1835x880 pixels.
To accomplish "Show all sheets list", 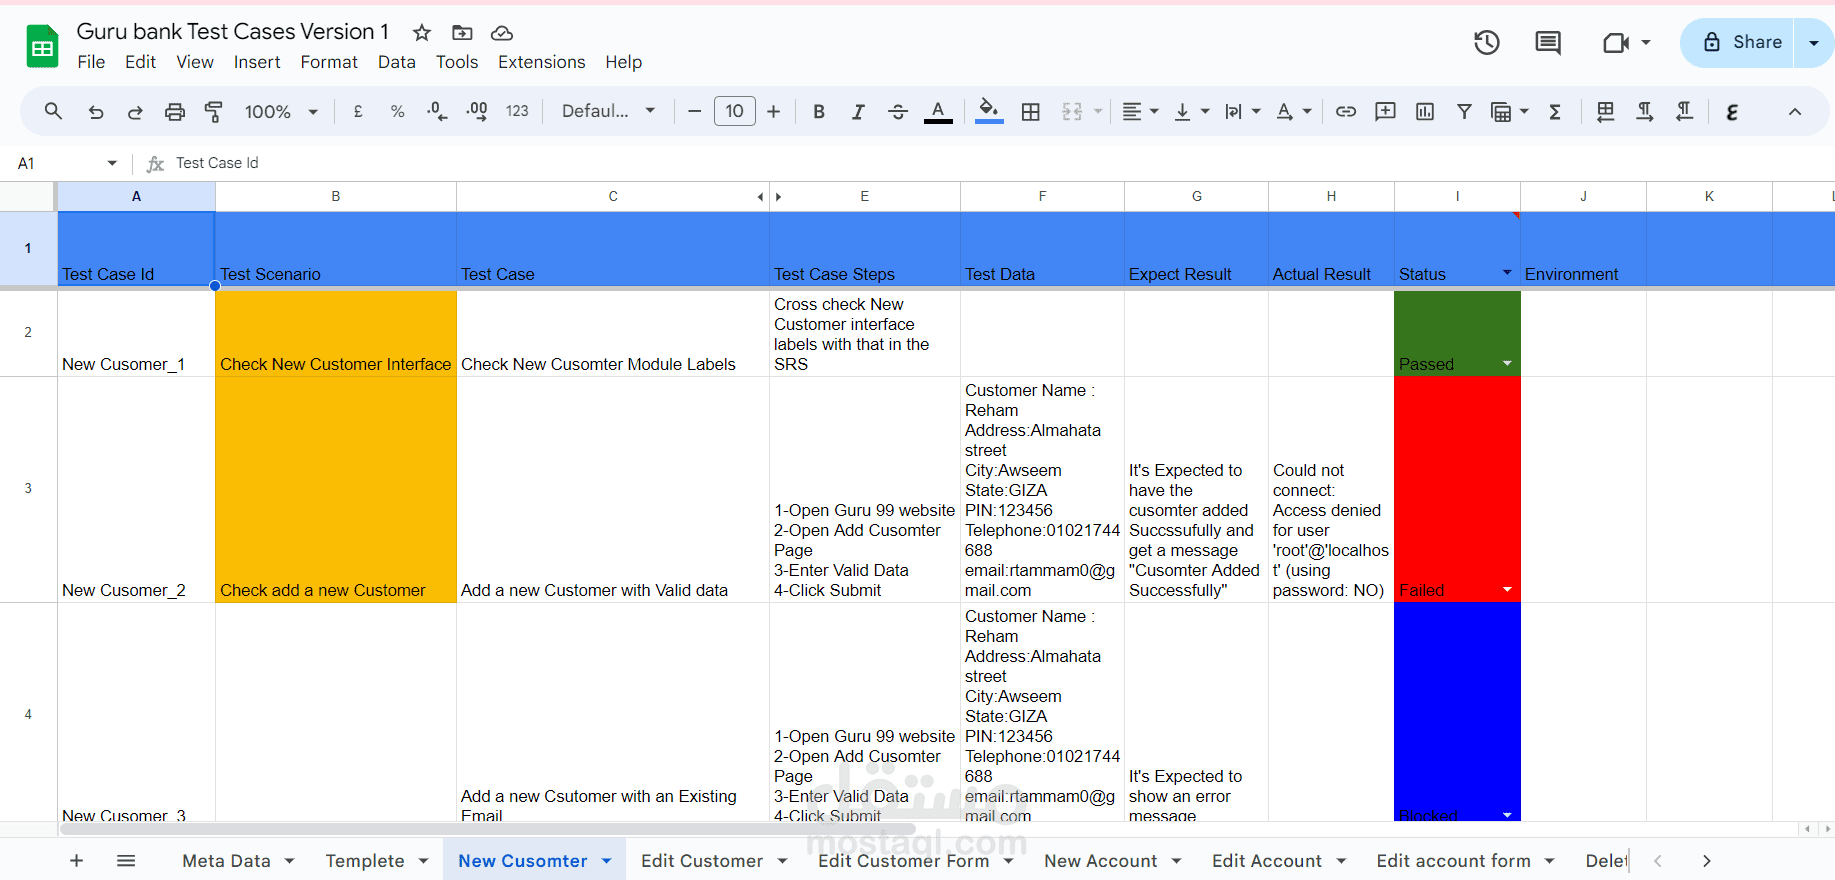I will (126, 860).
